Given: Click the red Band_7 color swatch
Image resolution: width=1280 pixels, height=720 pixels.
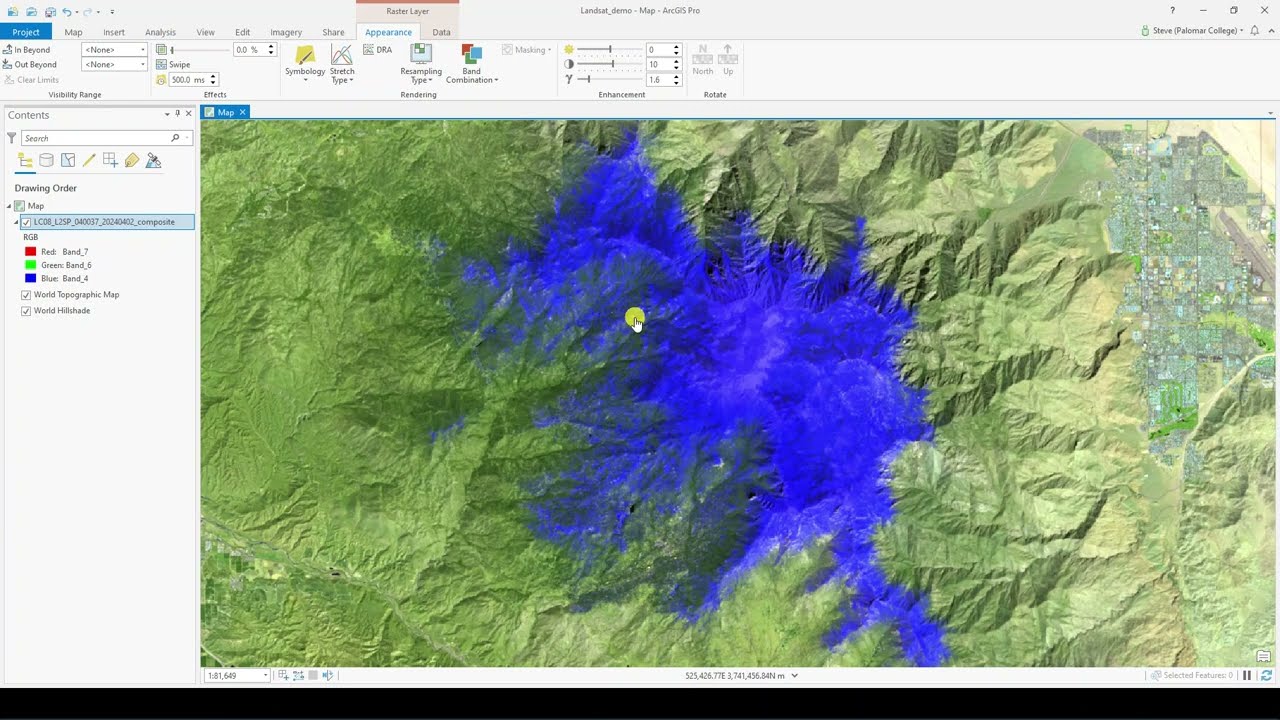Looking at the screenshot, I should (x=31, y=252).
